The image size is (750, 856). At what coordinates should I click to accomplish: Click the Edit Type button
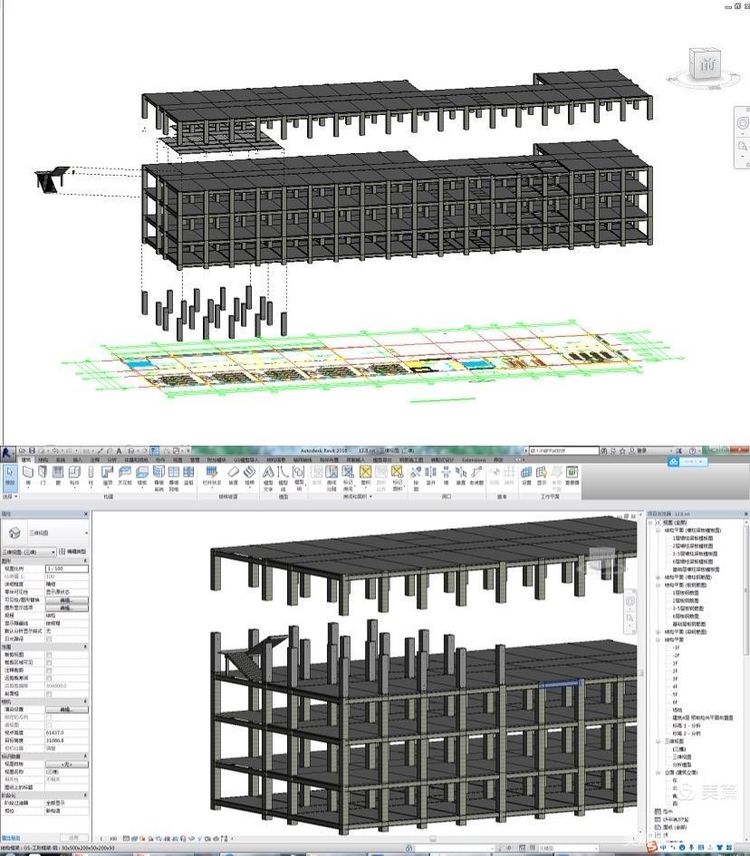pos(75,551)
